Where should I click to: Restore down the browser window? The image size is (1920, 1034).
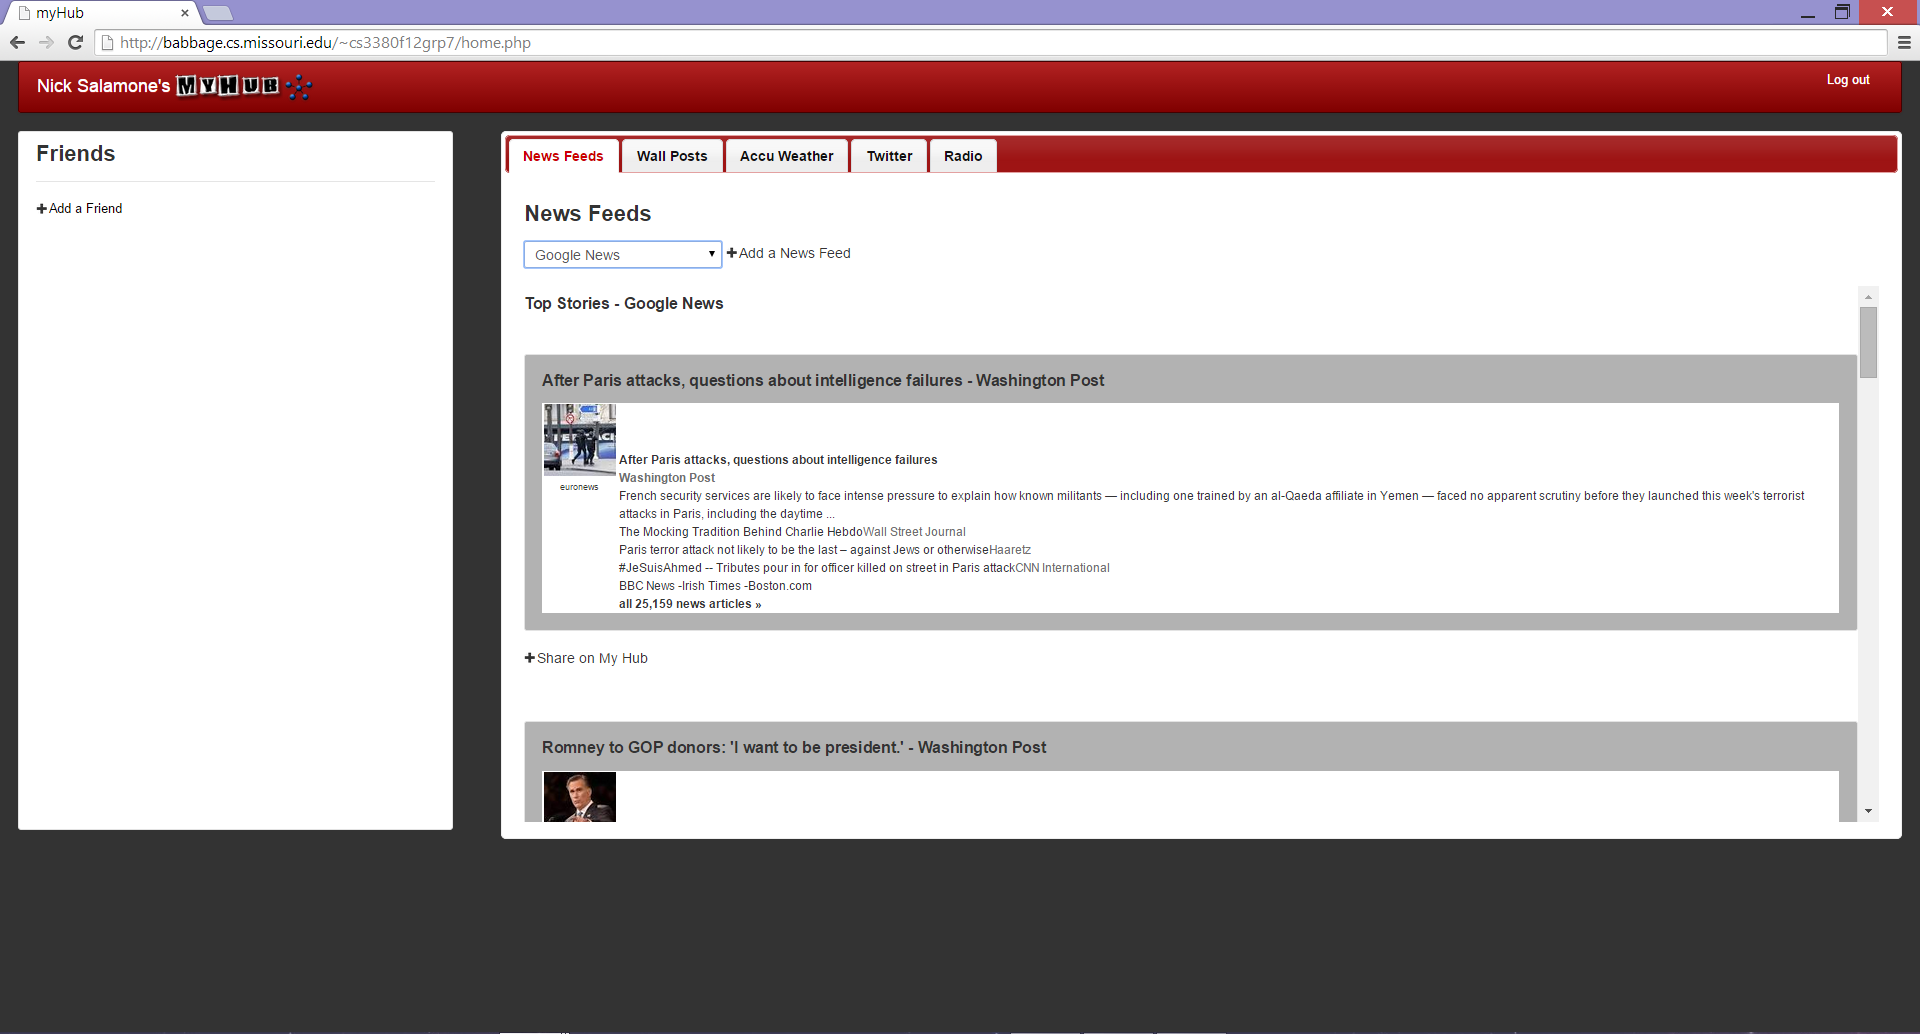[1842, 12]
